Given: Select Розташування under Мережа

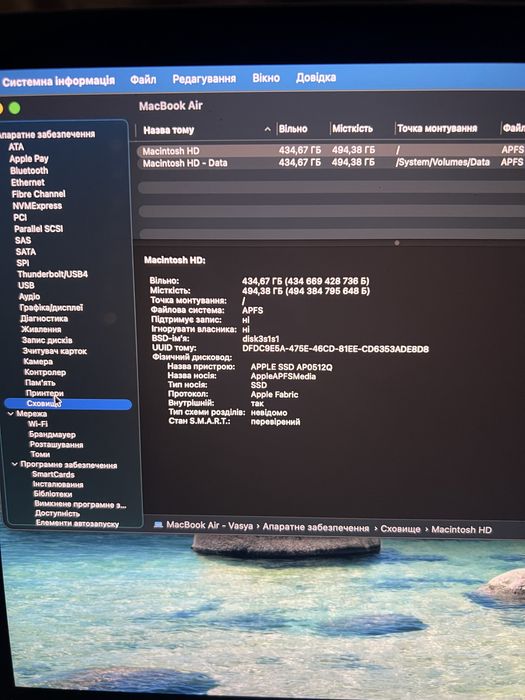Looking at the screenshot, I should point(56,445).
